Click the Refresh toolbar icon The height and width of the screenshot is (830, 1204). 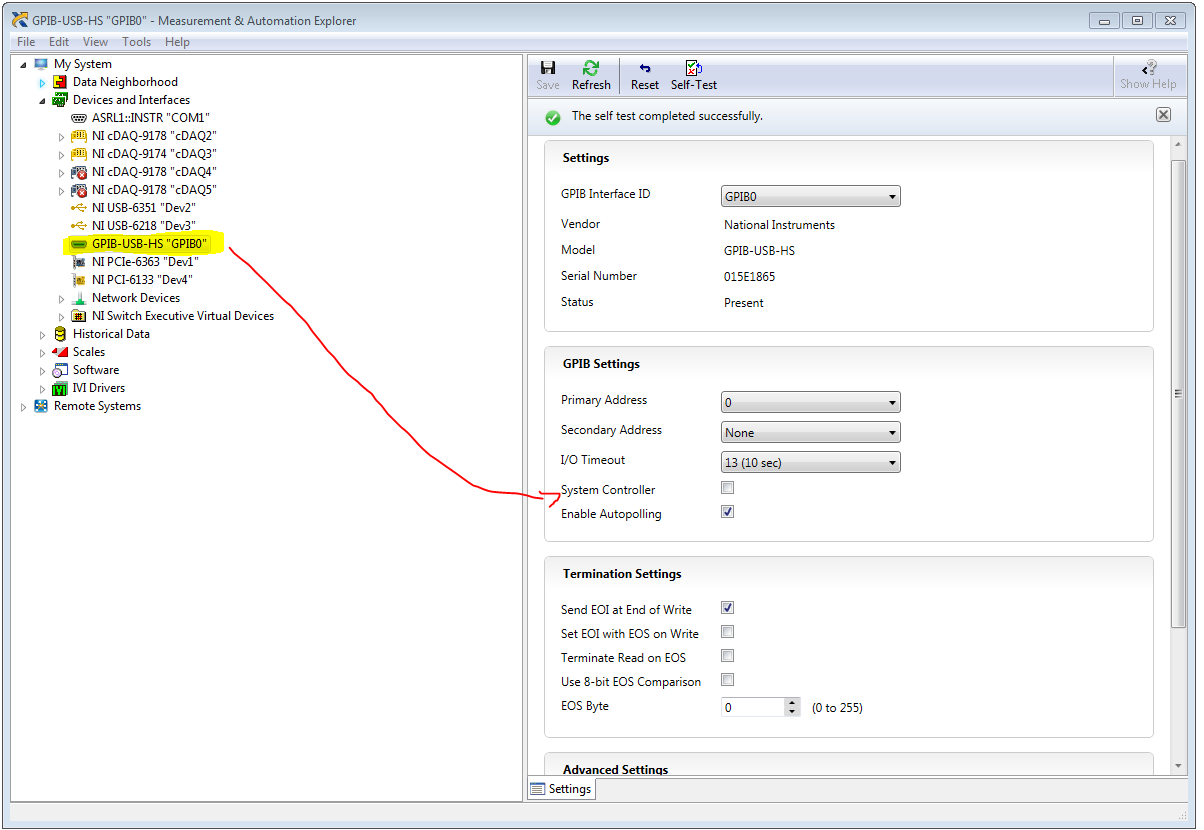(590, 68)
